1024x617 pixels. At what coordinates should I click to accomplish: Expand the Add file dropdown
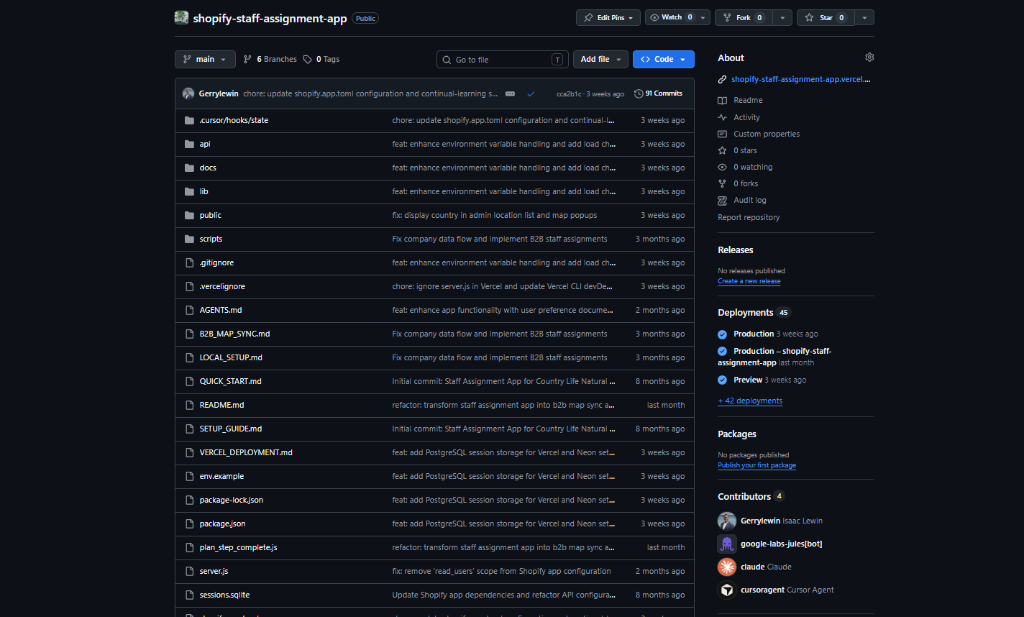click(x=601, y=59)
